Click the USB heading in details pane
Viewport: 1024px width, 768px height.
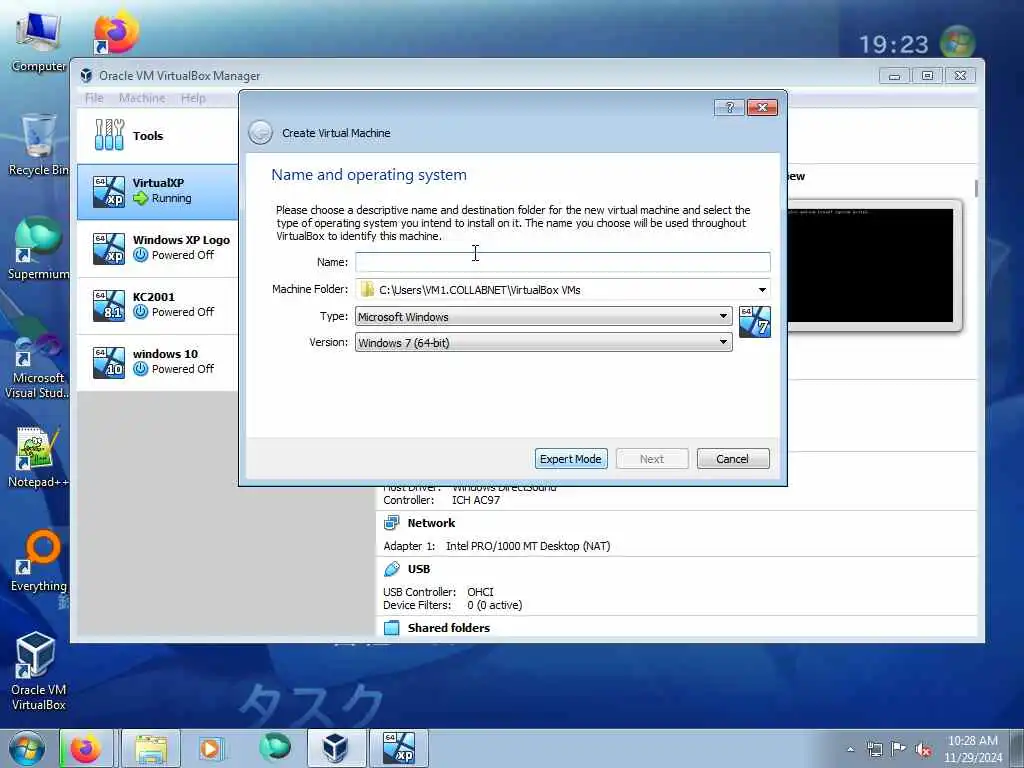point(419,569)
